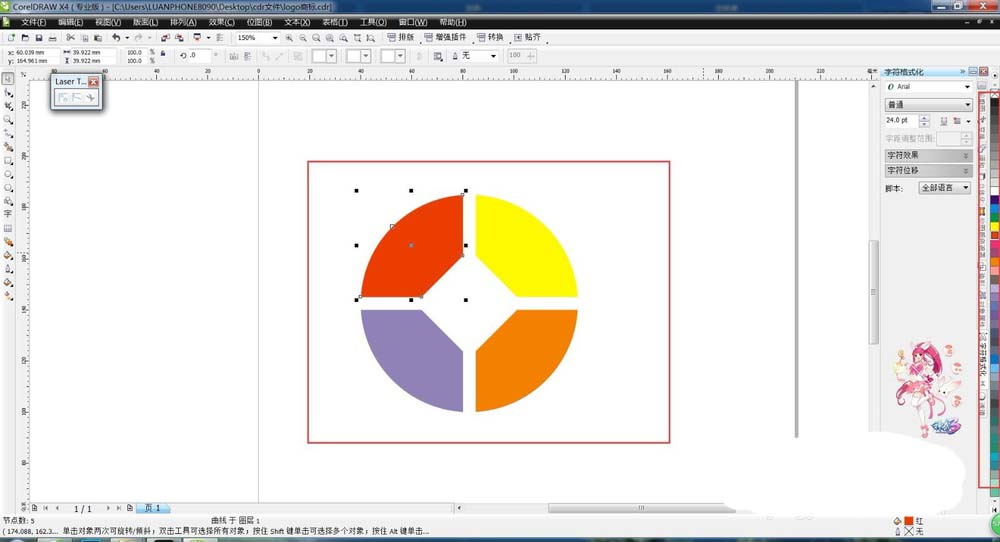Select the Text tool (字)

[8, 213]
